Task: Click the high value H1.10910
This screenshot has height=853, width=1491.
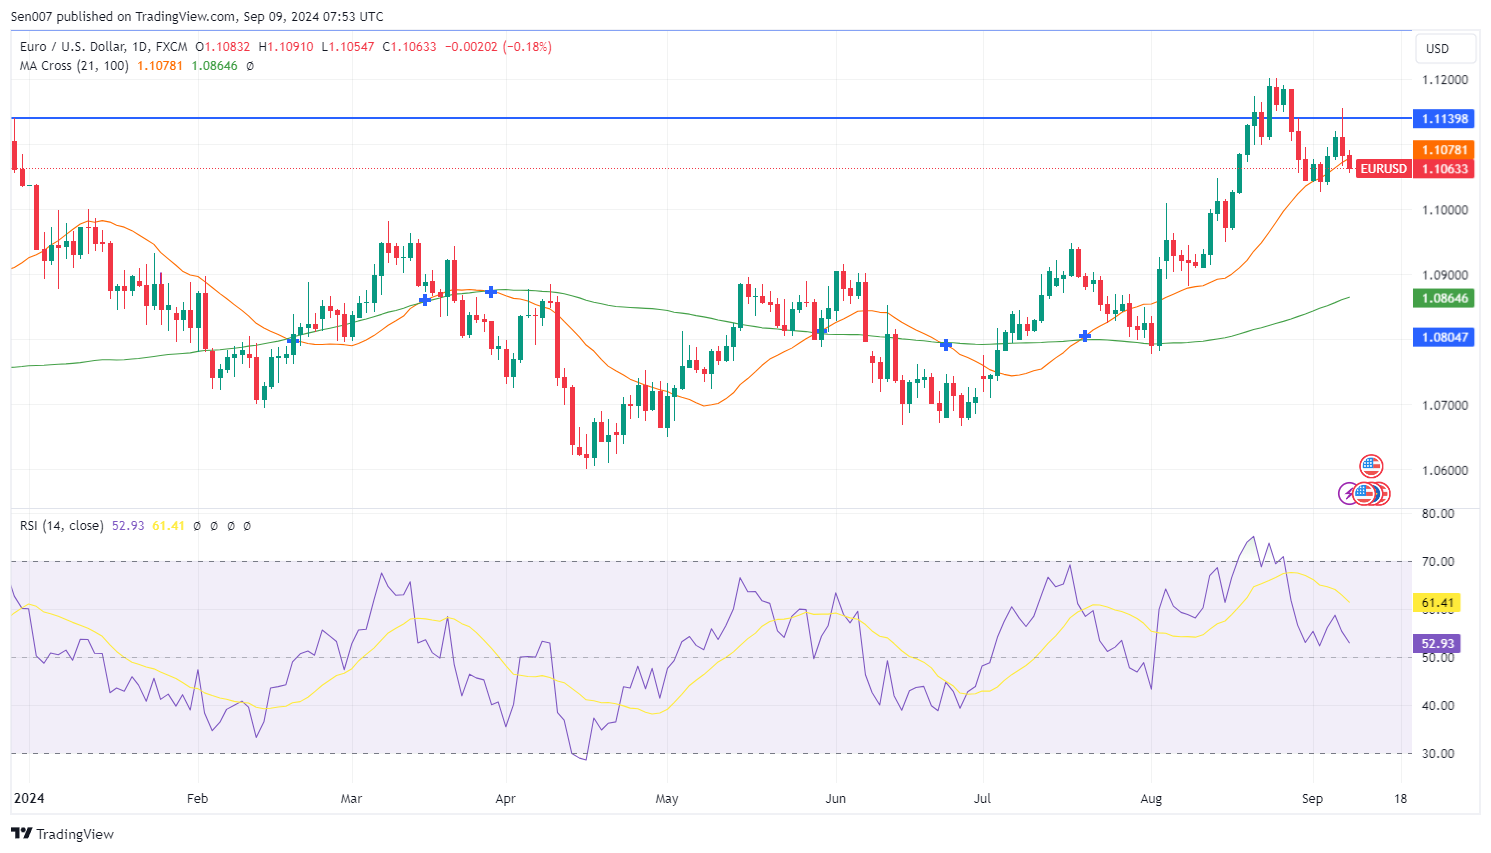Action: (x=286, y=47)
